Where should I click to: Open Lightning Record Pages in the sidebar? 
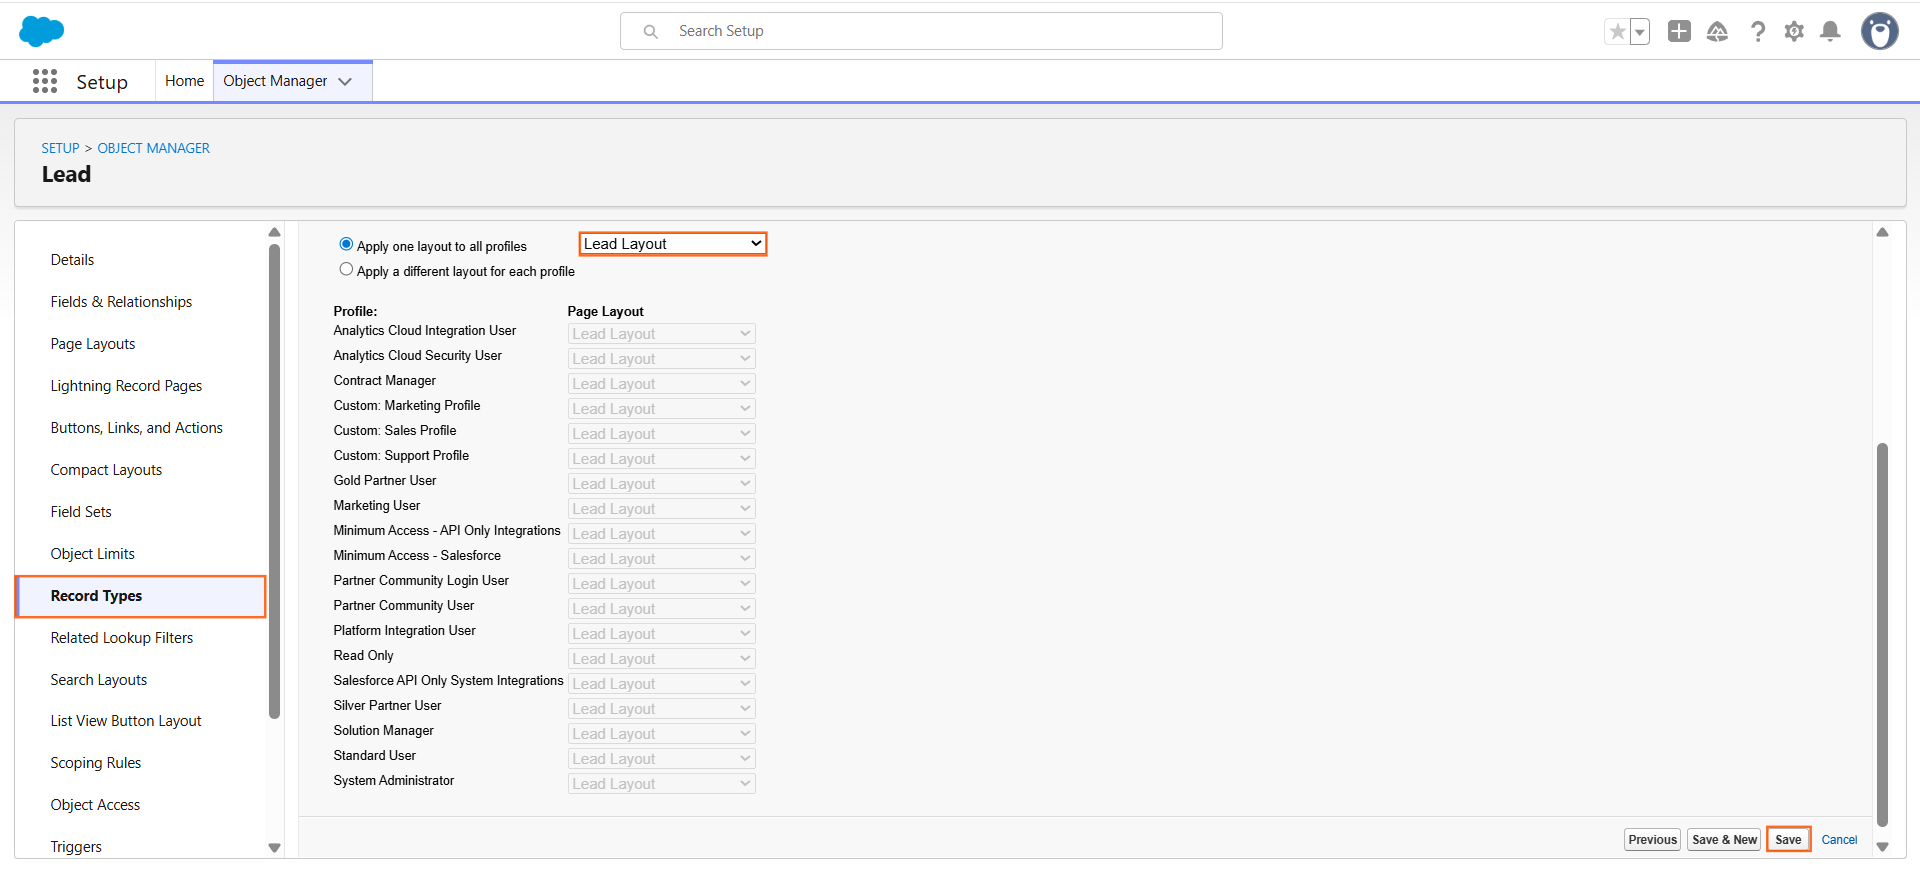click(x=126, y=386)
